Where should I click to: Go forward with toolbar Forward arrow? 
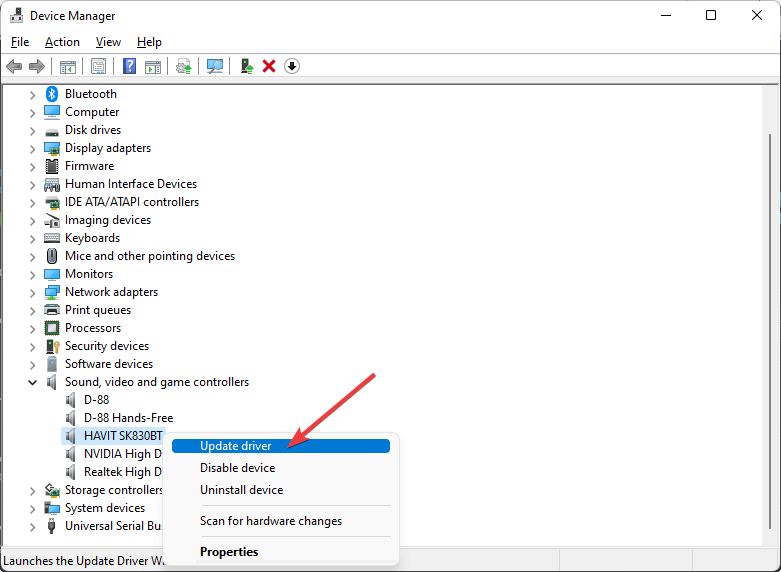(x=37, y=66)
